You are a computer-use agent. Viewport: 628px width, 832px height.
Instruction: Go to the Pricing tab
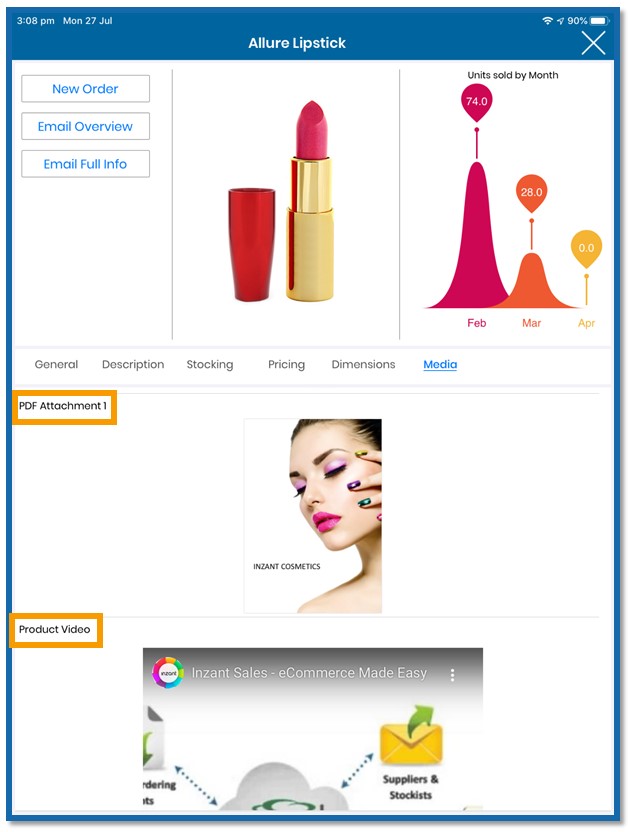coord(286,365)
